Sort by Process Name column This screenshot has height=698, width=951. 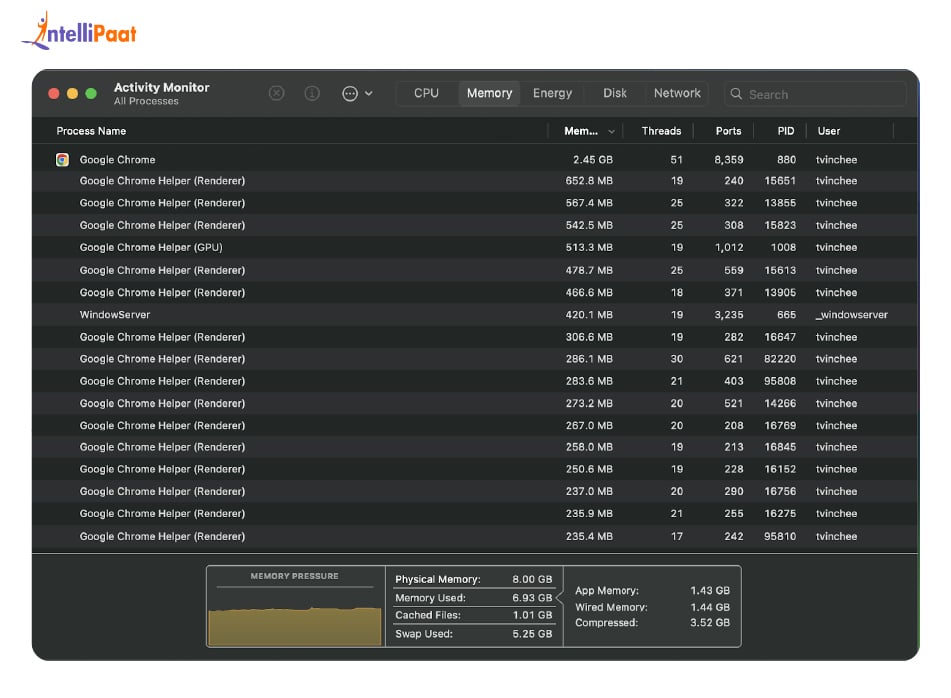coord(91,131)
